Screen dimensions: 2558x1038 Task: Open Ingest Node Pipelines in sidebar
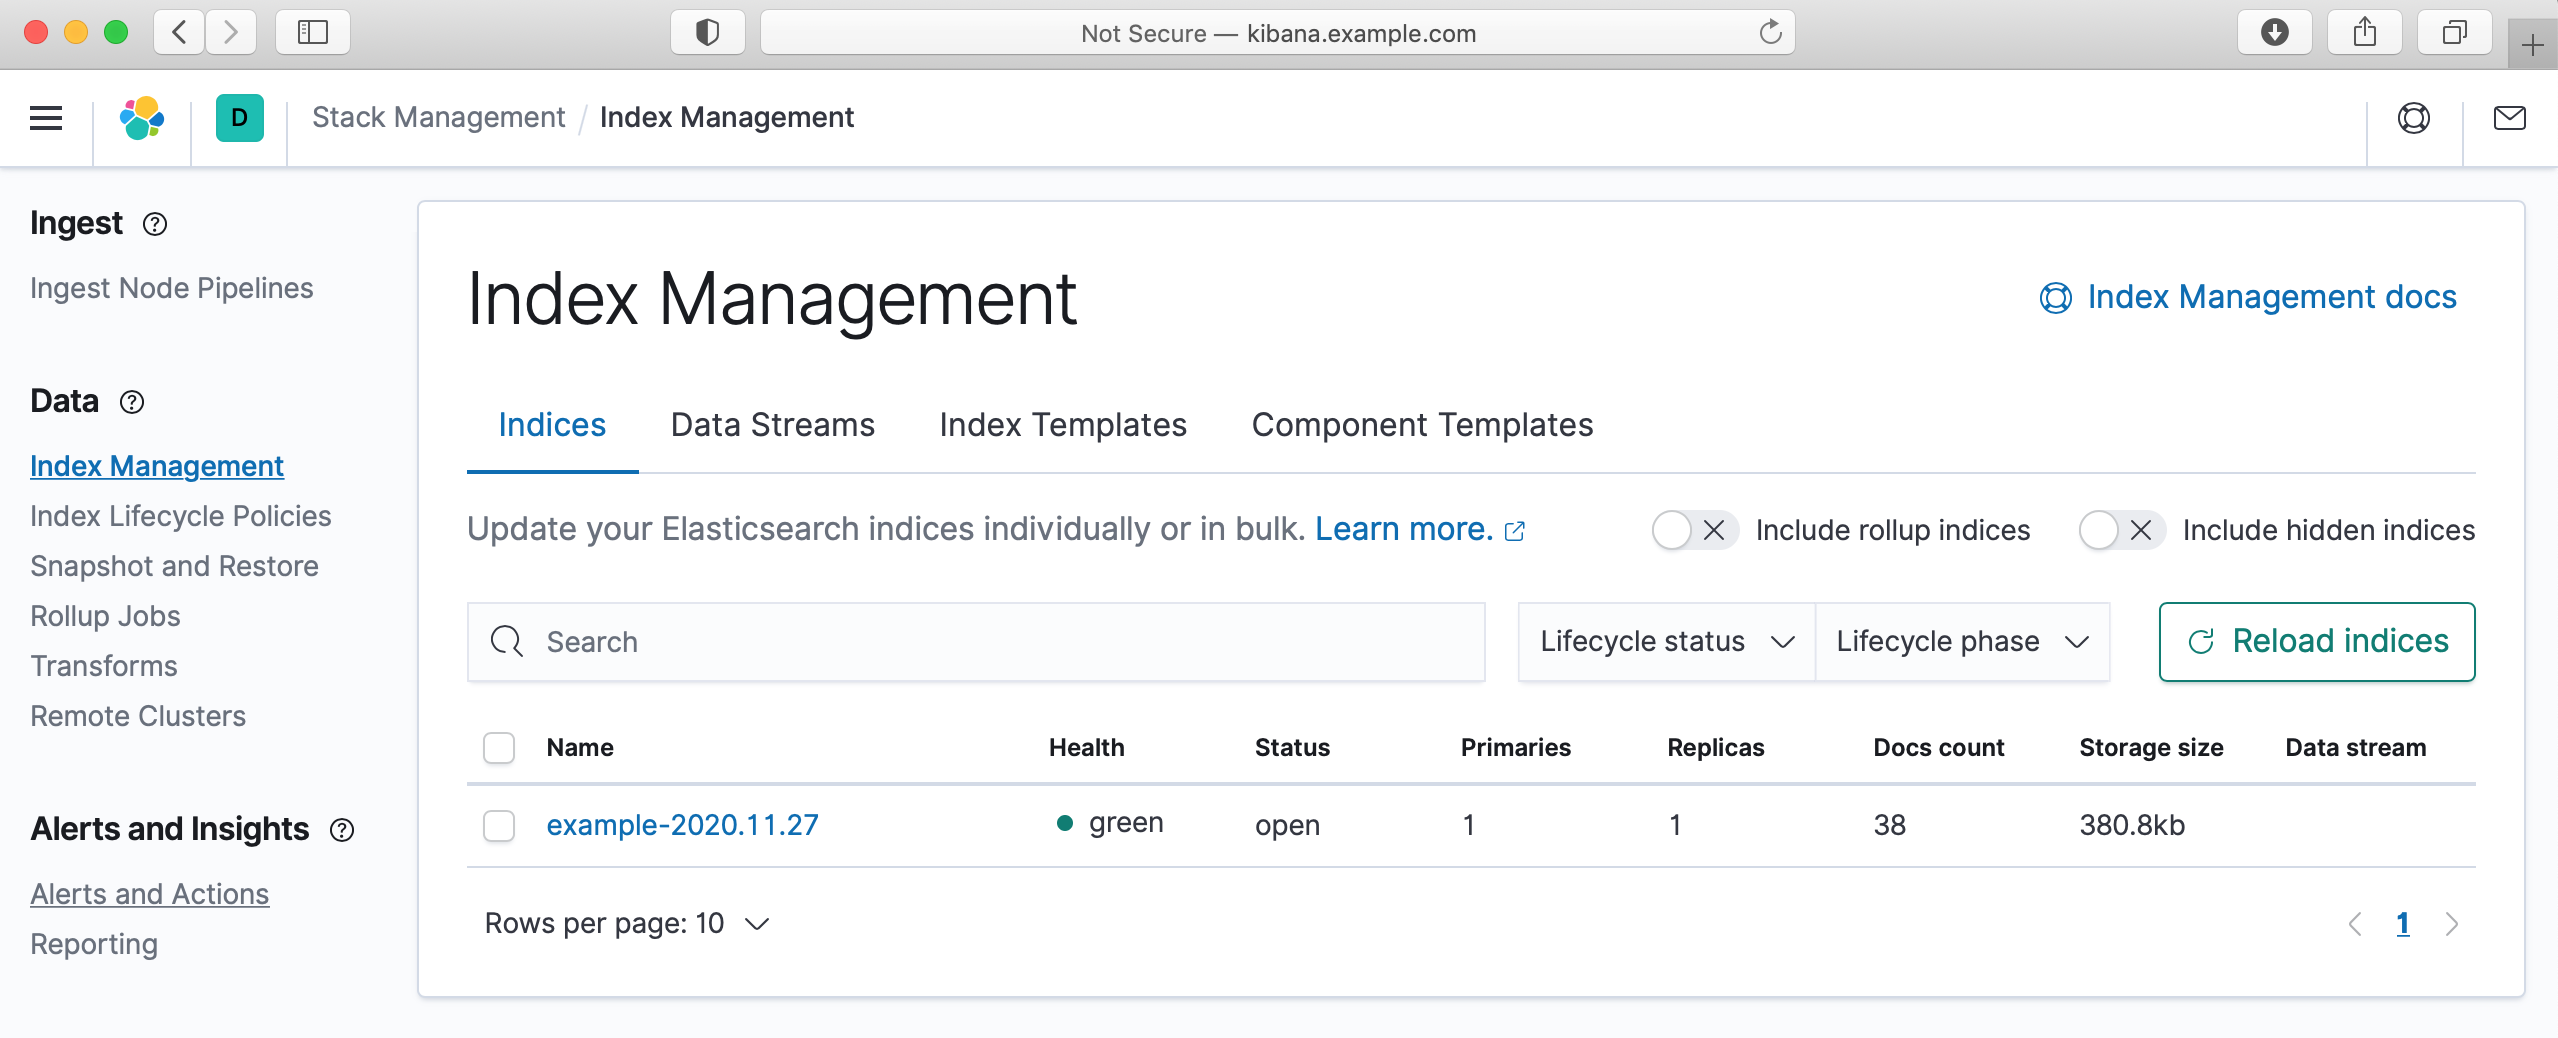(x=172, y=289)
